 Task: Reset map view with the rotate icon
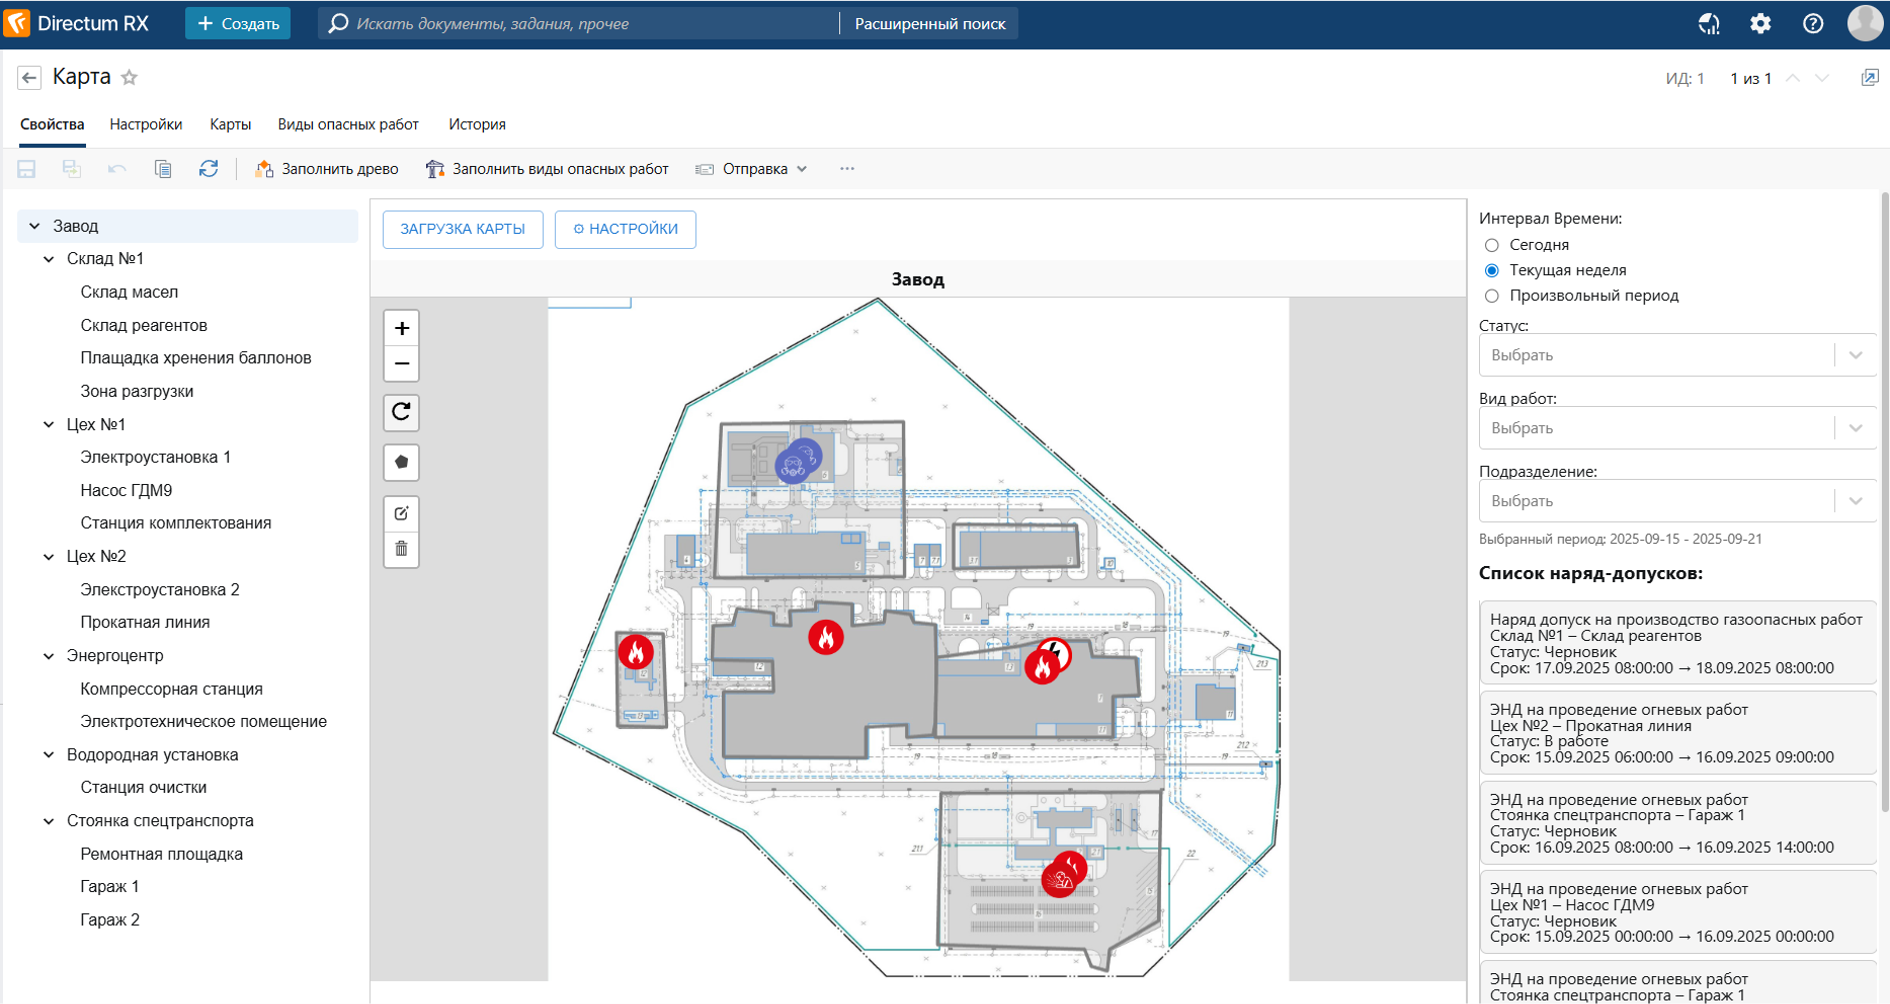[x=401, y=412]
